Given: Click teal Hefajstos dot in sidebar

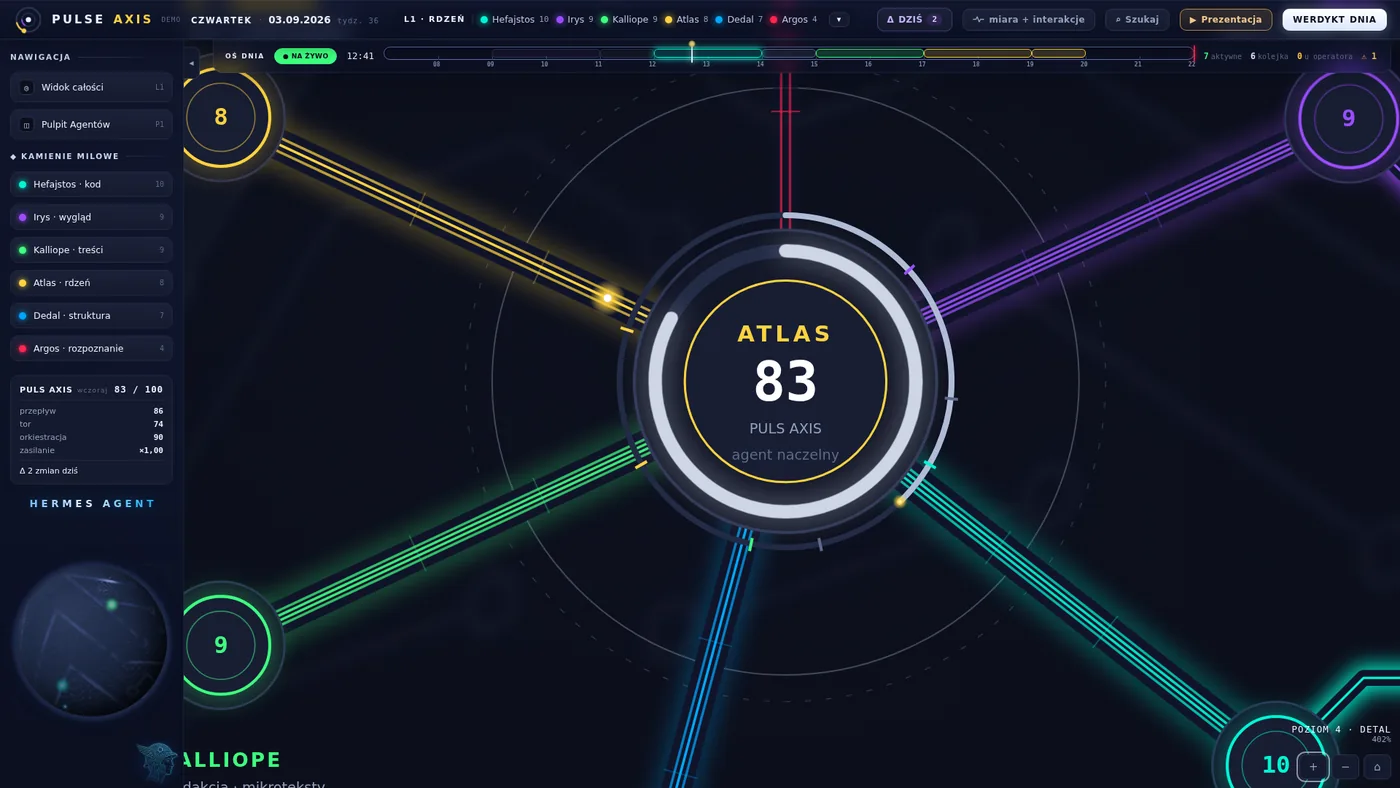Looking at the screenshot, I should (x=23, y=184).
